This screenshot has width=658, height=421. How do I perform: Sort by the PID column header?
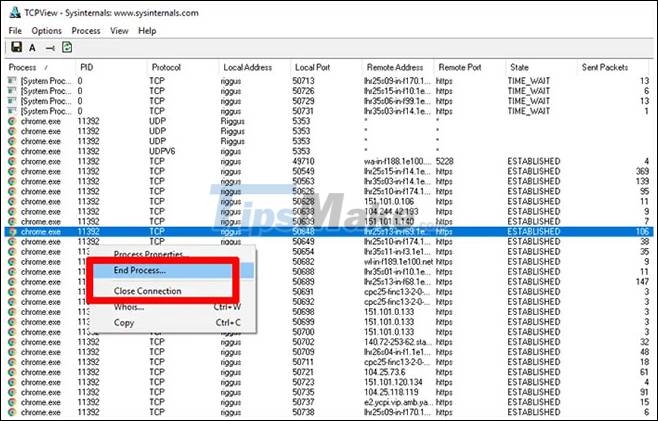pyautogui.click(x=111, y=67)
